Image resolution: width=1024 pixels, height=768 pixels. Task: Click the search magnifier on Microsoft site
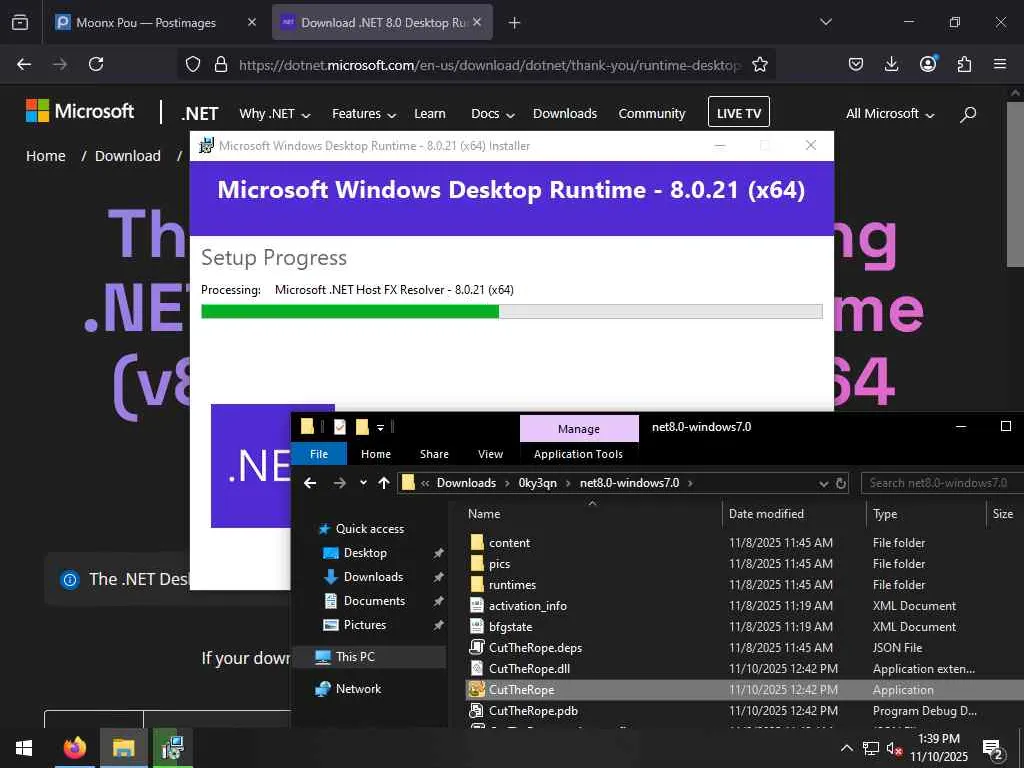click(x=968, y=114)
